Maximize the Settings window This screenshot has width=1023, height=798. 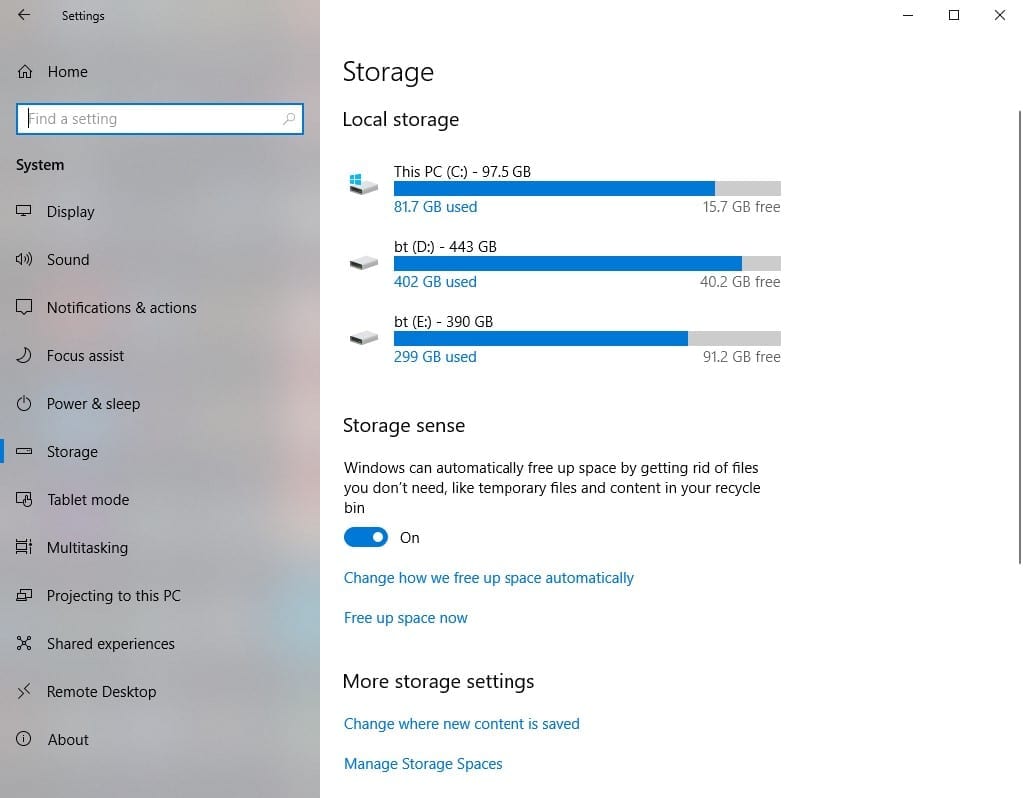(x=954, y=15)
